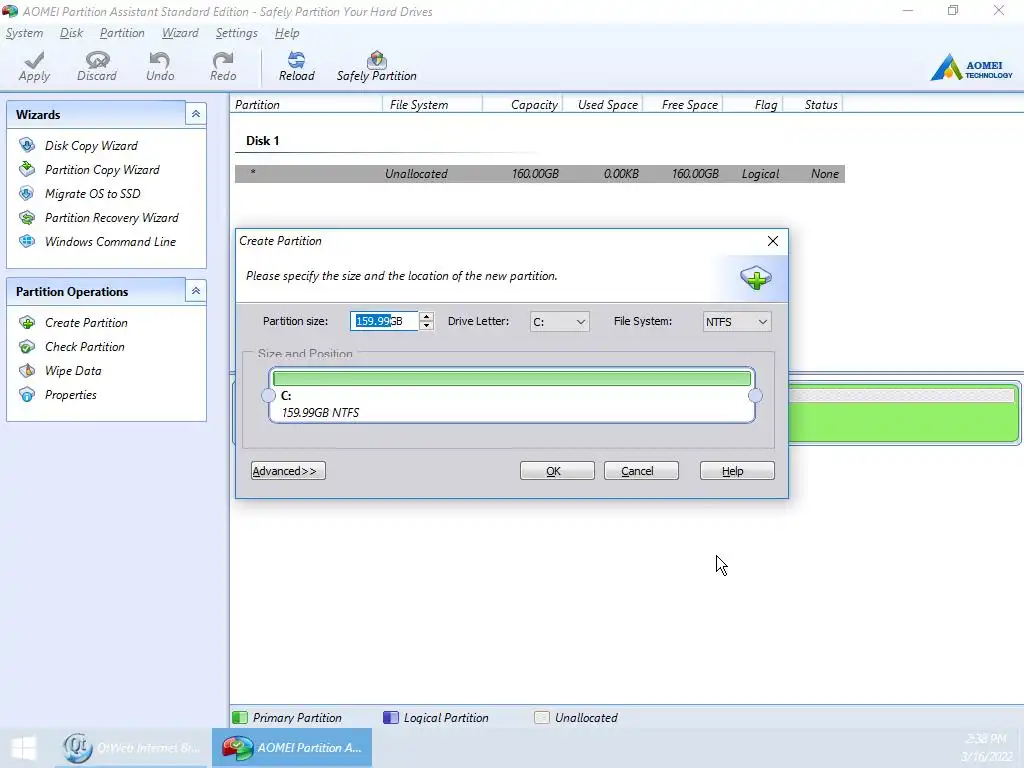The image size is (1024, 768).
Task: Click the Unallocated legend swatch
Action: point(541,718)
